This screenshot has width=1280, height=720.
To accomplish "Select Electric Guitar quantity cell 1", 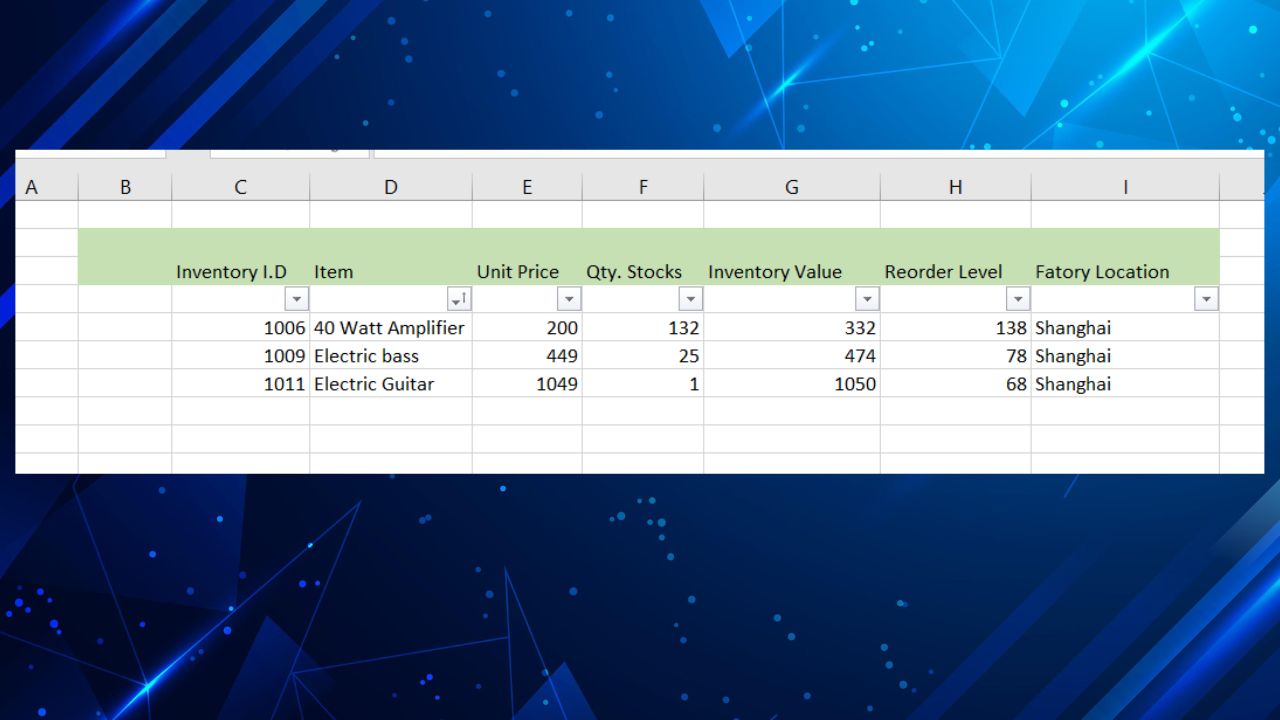I will click(643, 383).
